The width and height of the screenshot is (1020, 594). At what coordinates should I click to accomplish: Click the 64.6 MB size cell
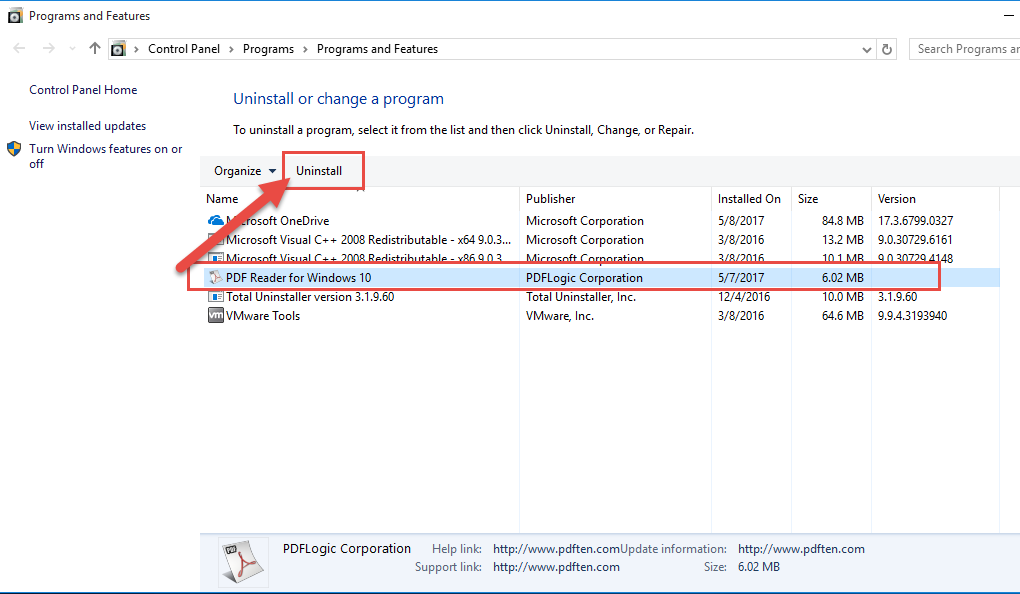[x=842, y=316]
